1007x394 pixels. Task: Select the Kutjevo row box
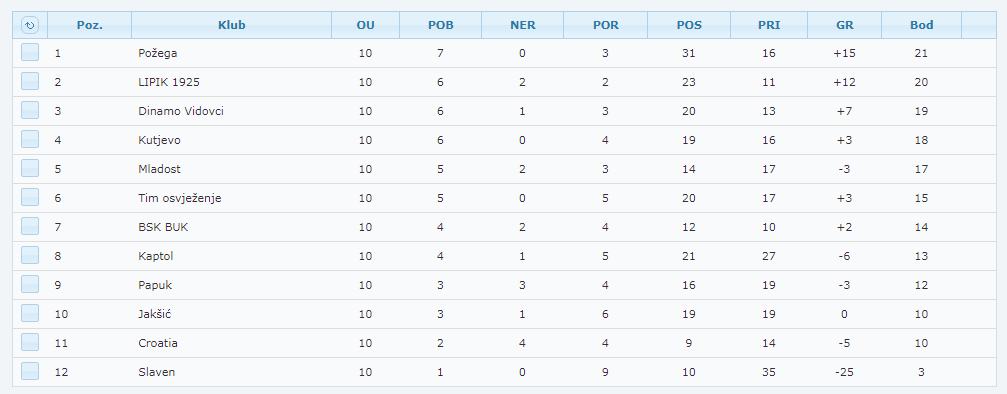click(x=30, y=139)
